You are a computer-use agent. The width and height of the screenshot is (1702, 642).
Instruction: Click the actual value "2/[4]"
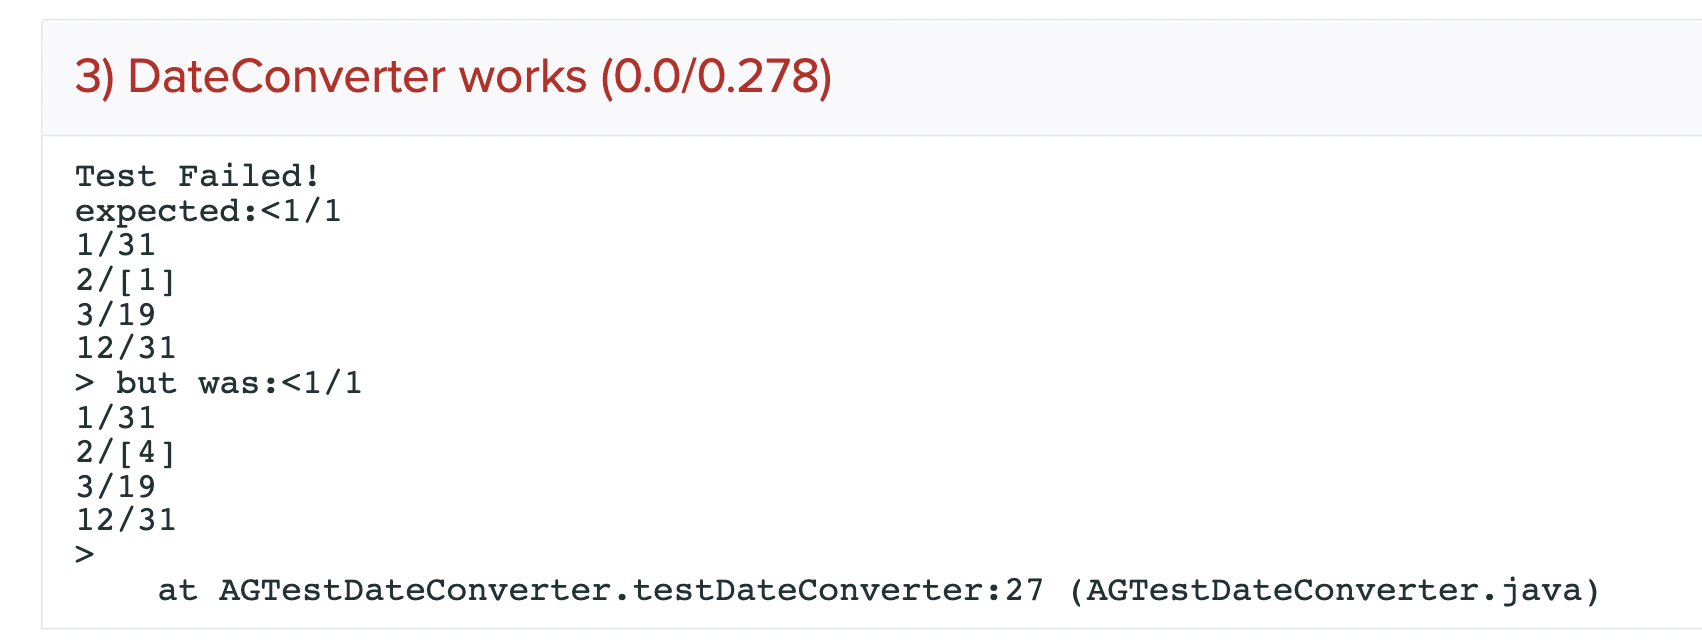[x=126, y=452]
